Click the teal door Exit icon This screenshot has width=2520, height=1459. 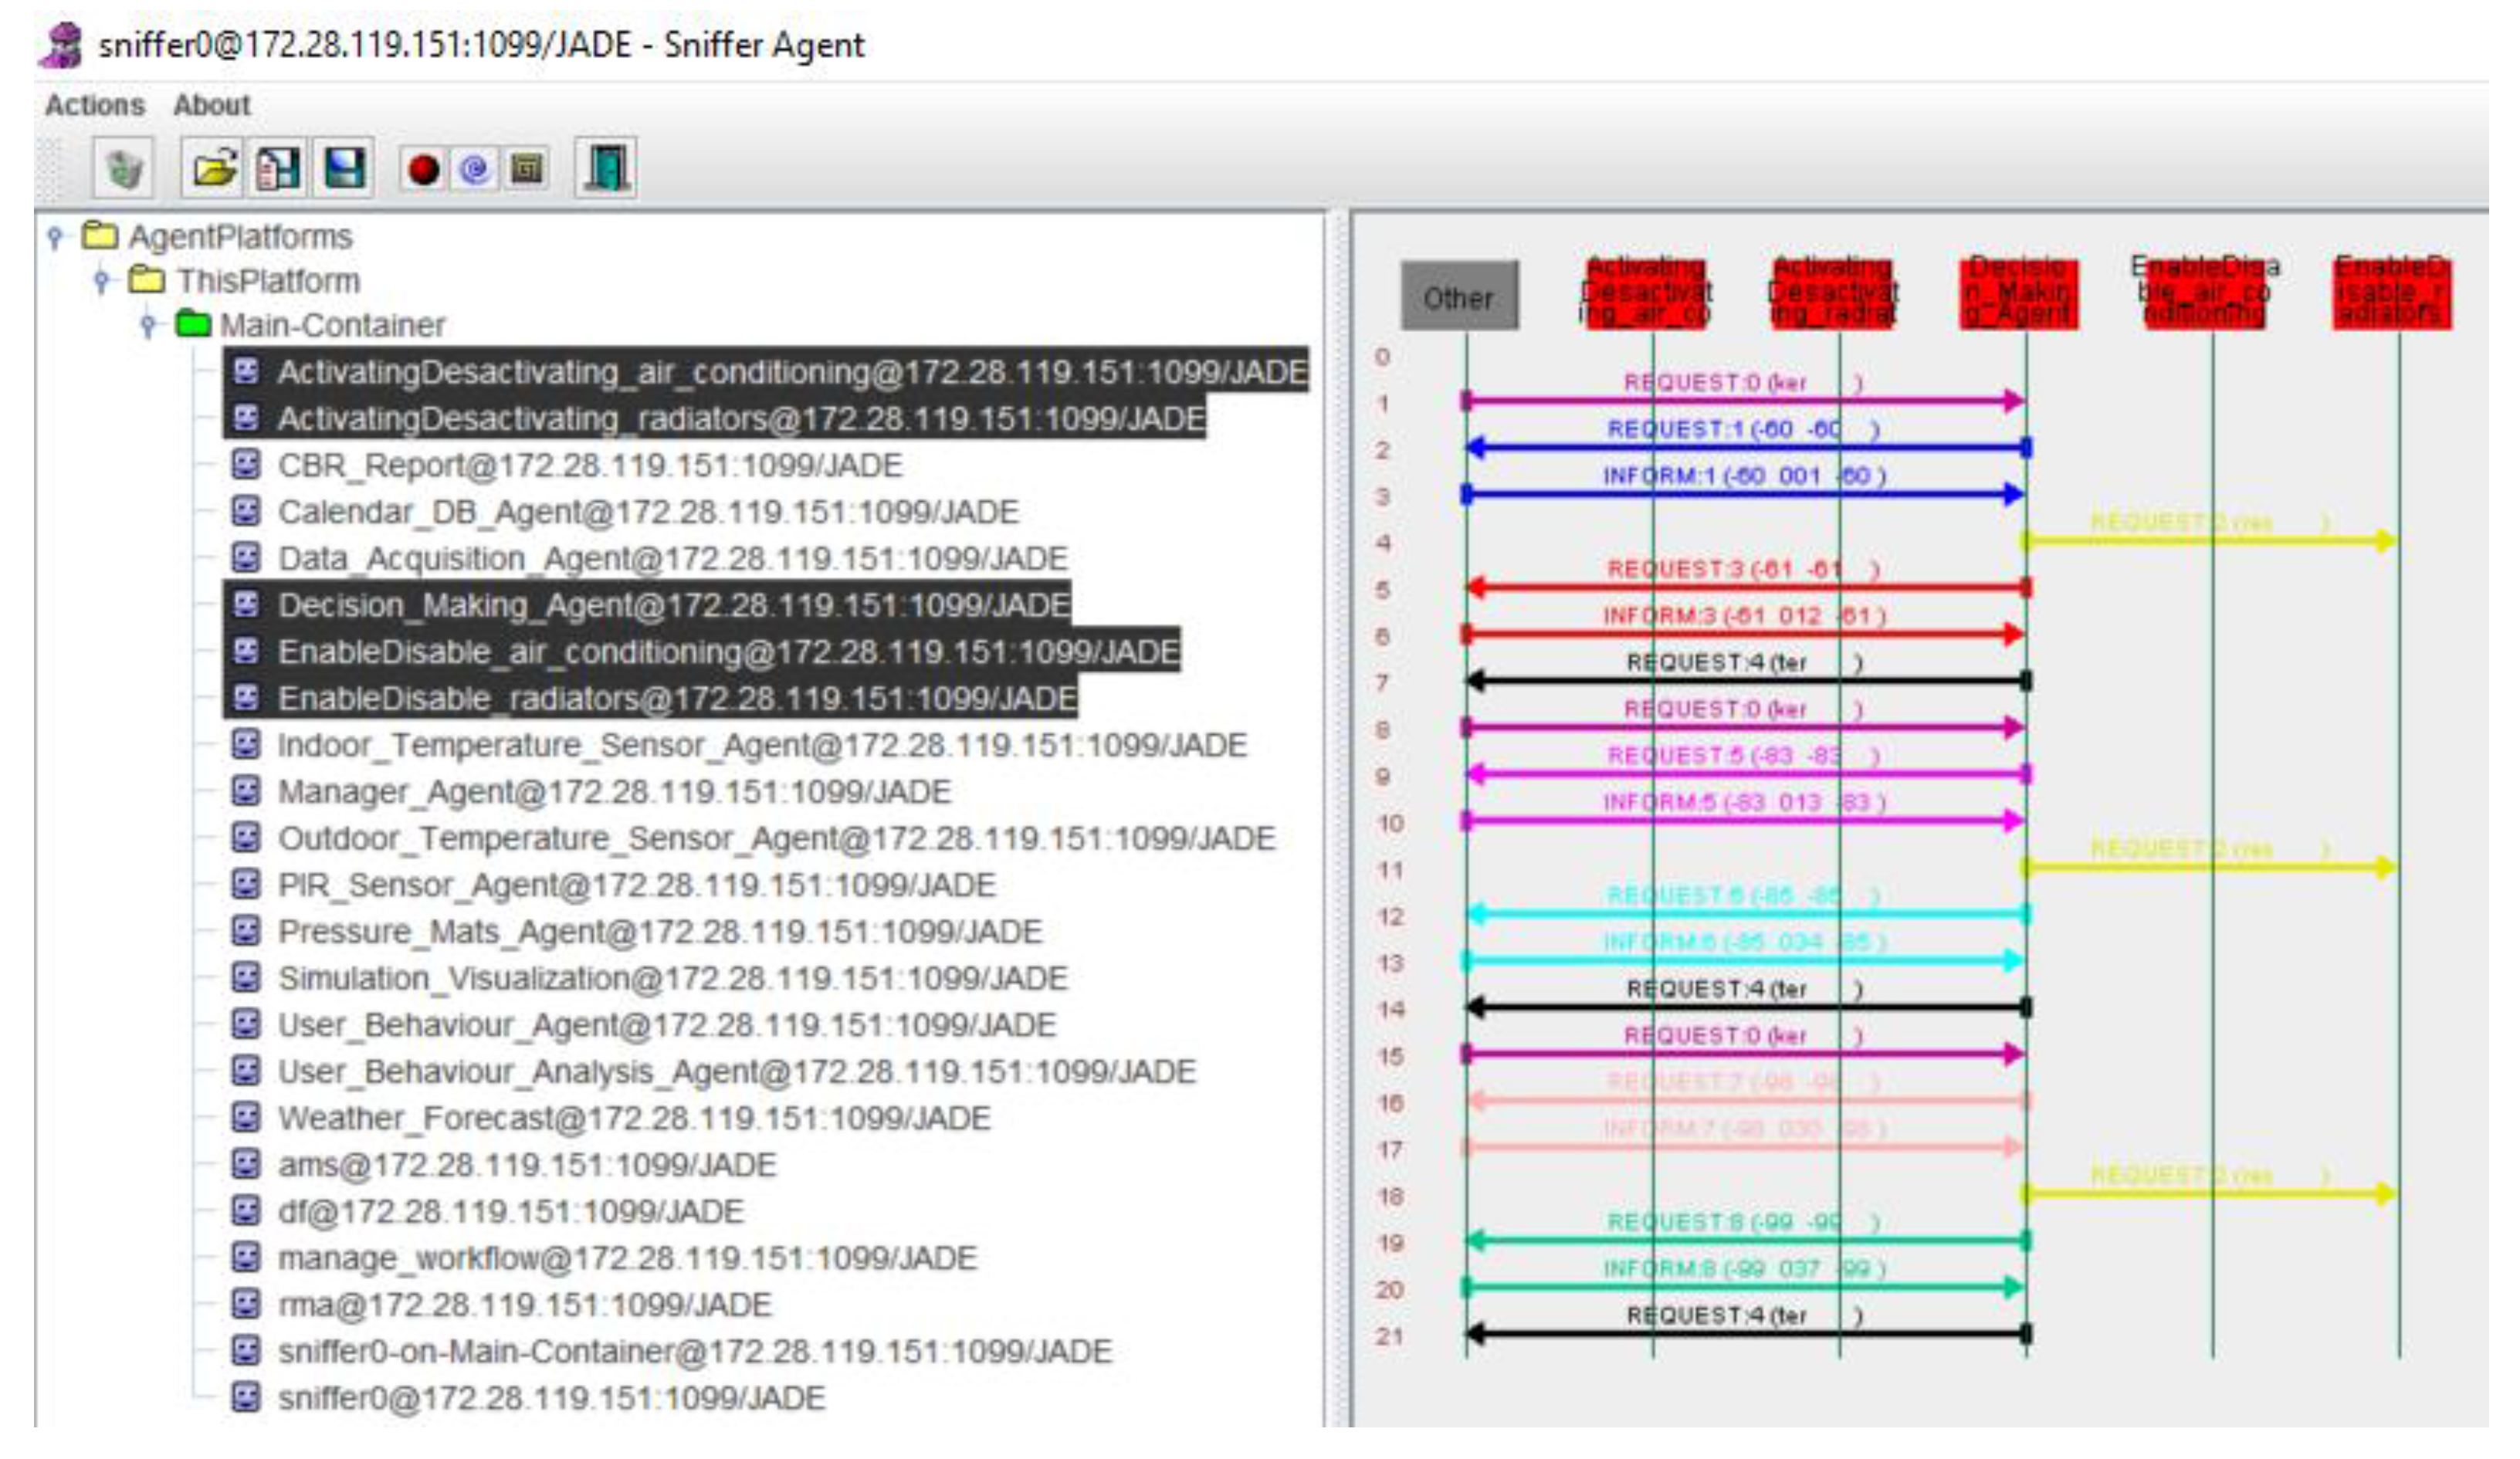606,168
